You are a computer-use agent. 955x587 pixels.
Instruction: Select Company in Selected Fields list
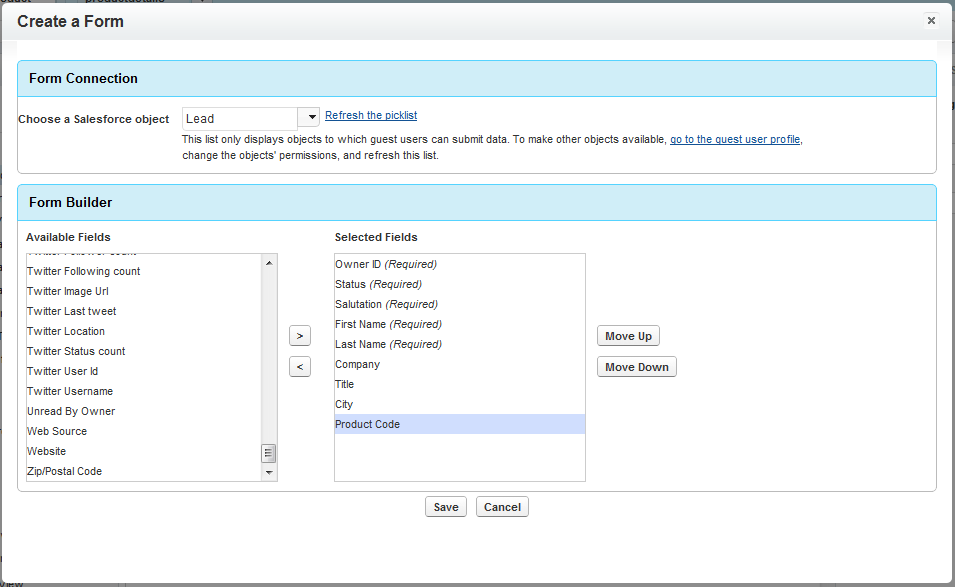pos(357,364)
